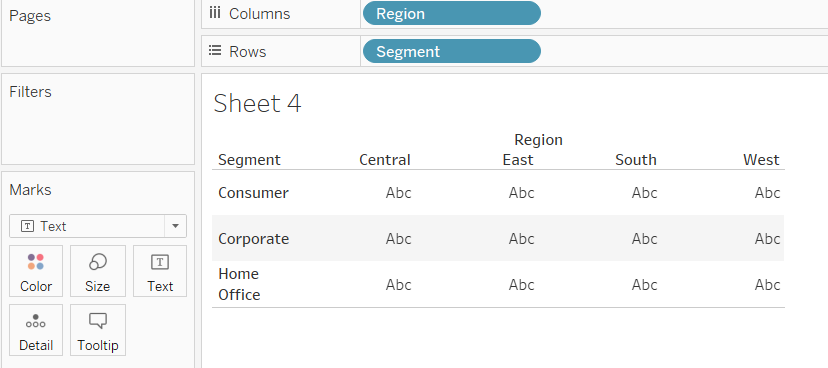
Task: Open the Color marks card
Action: [36, 271]
